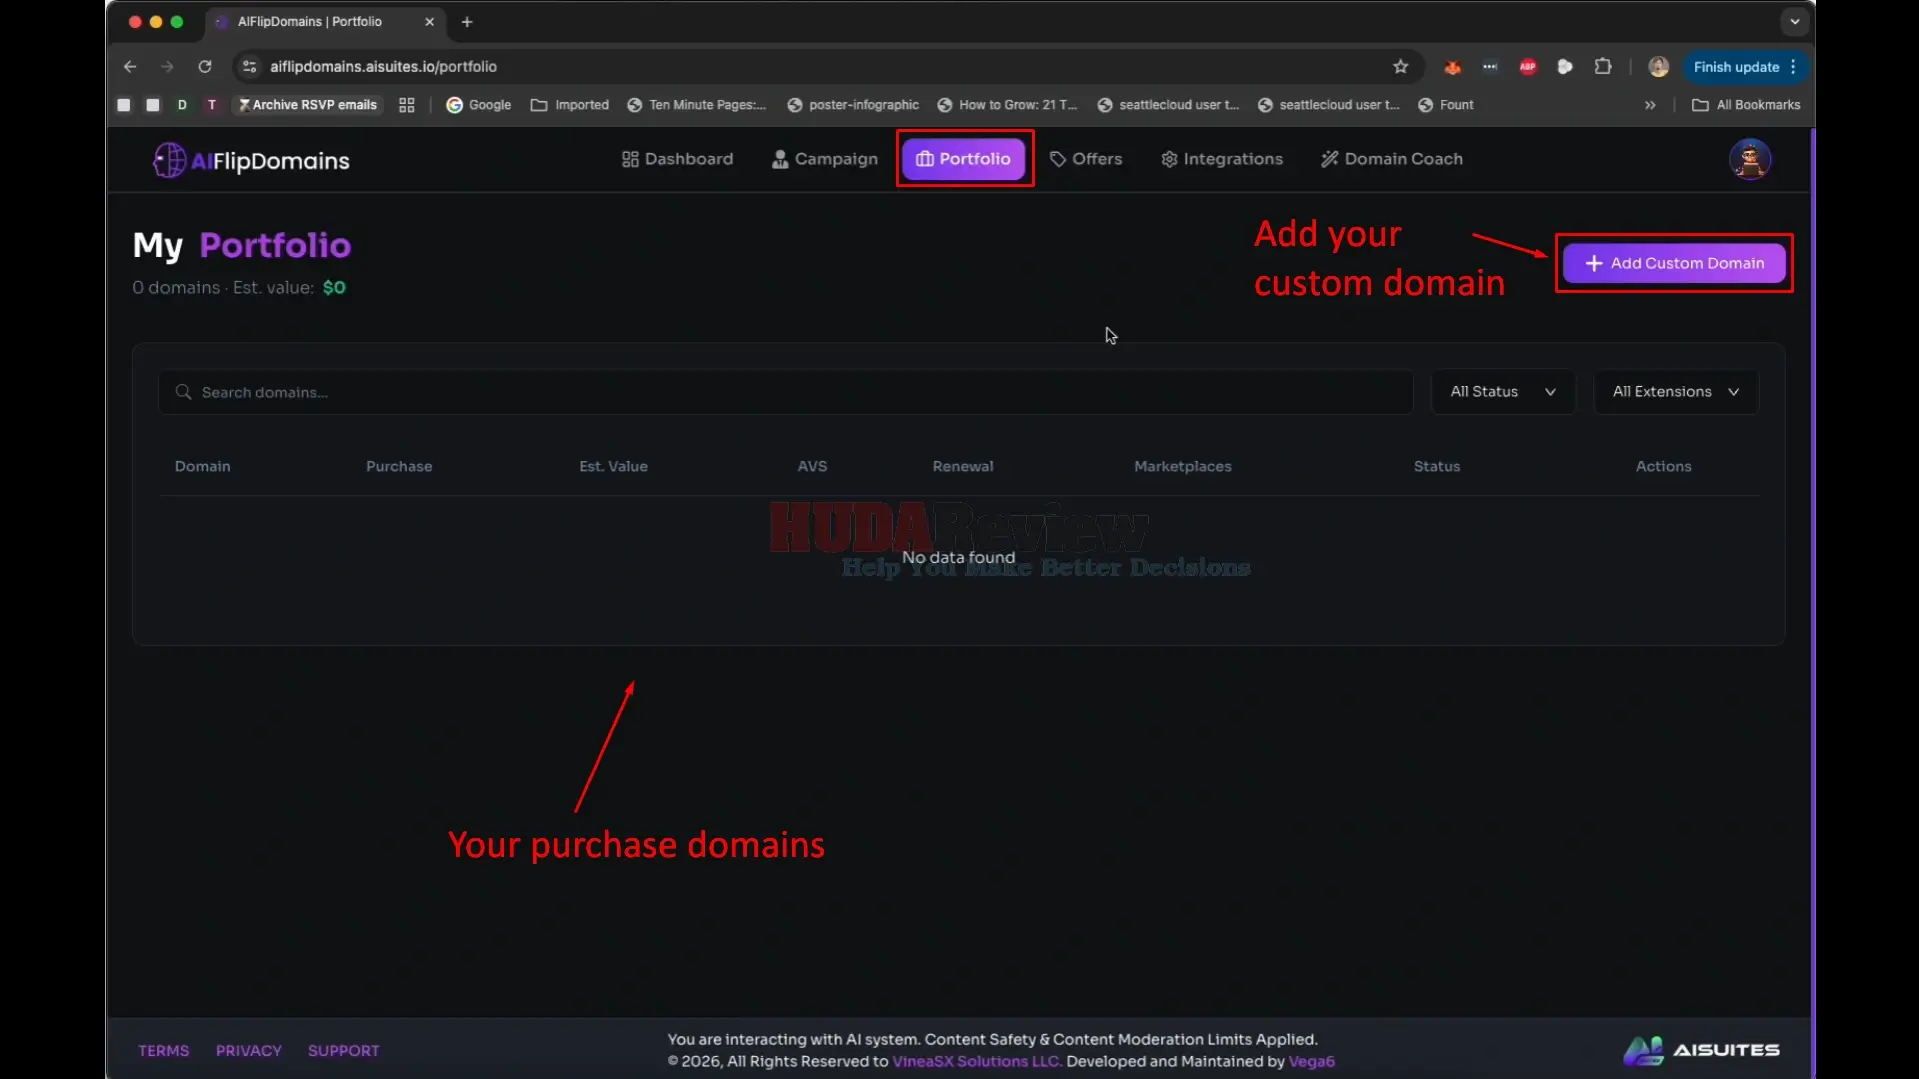Image resolution: width=1919 pixels, height=1079 pixels.
Task: Open the Google bookmark
Action: point(478,105)
